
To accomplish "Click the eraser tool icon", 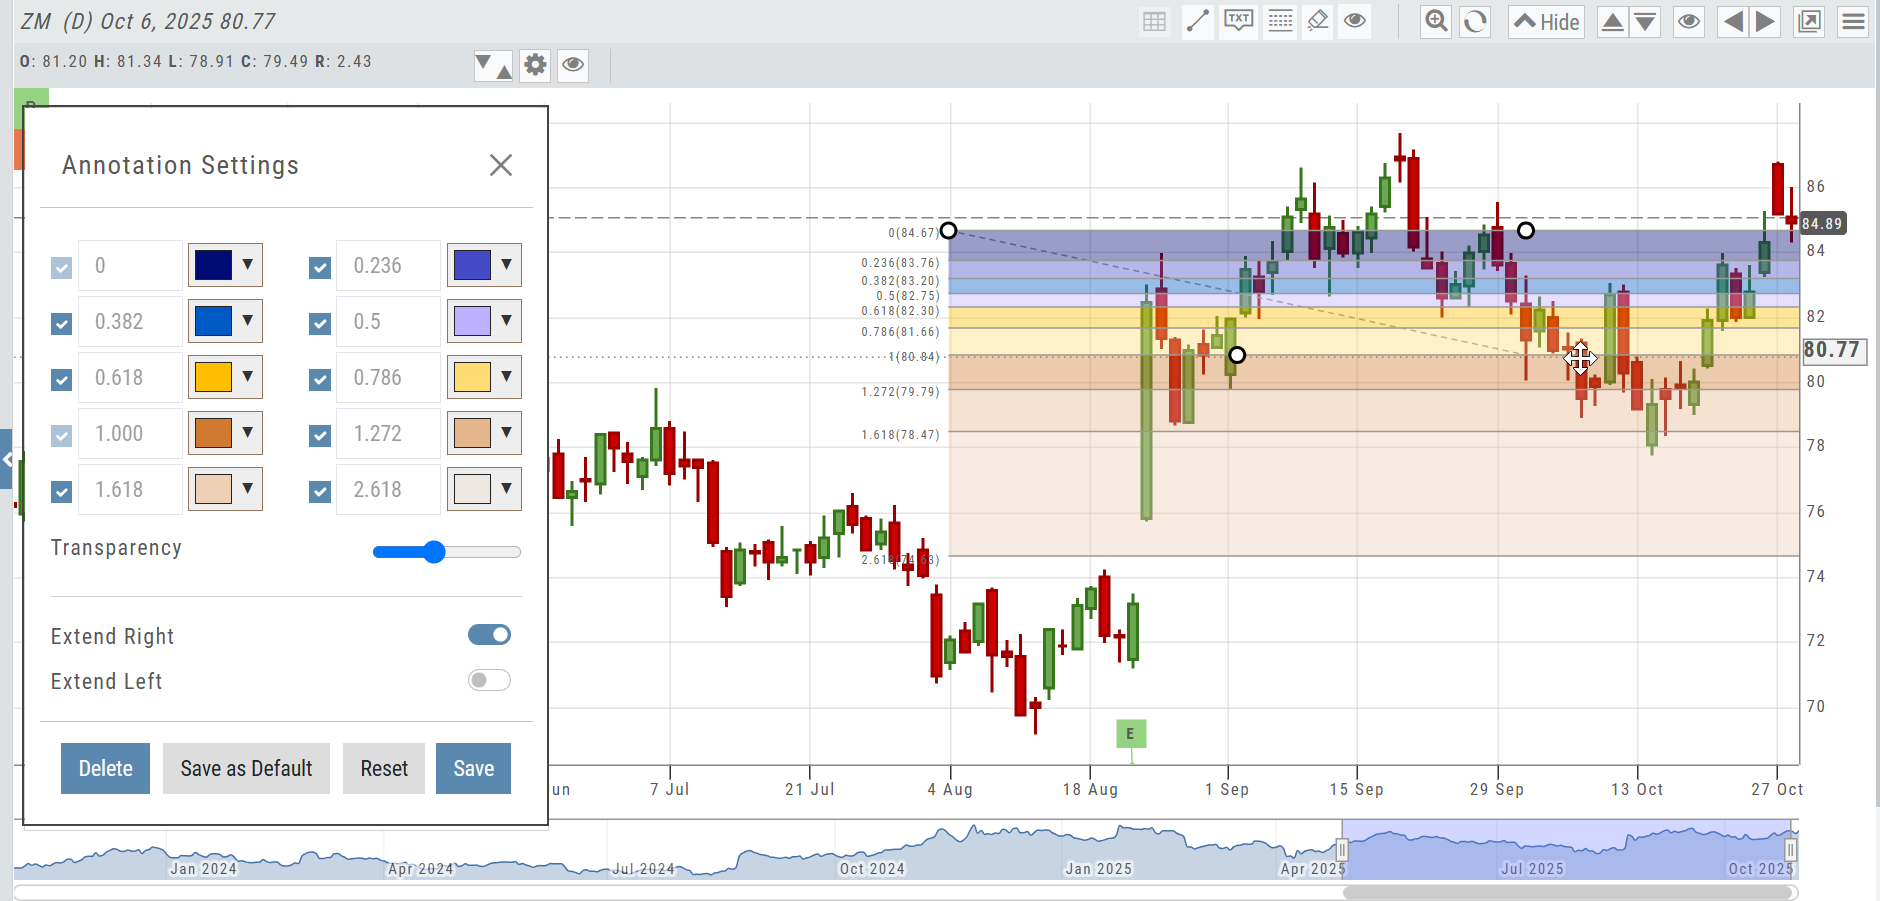I will click(x=1318, y=21).
